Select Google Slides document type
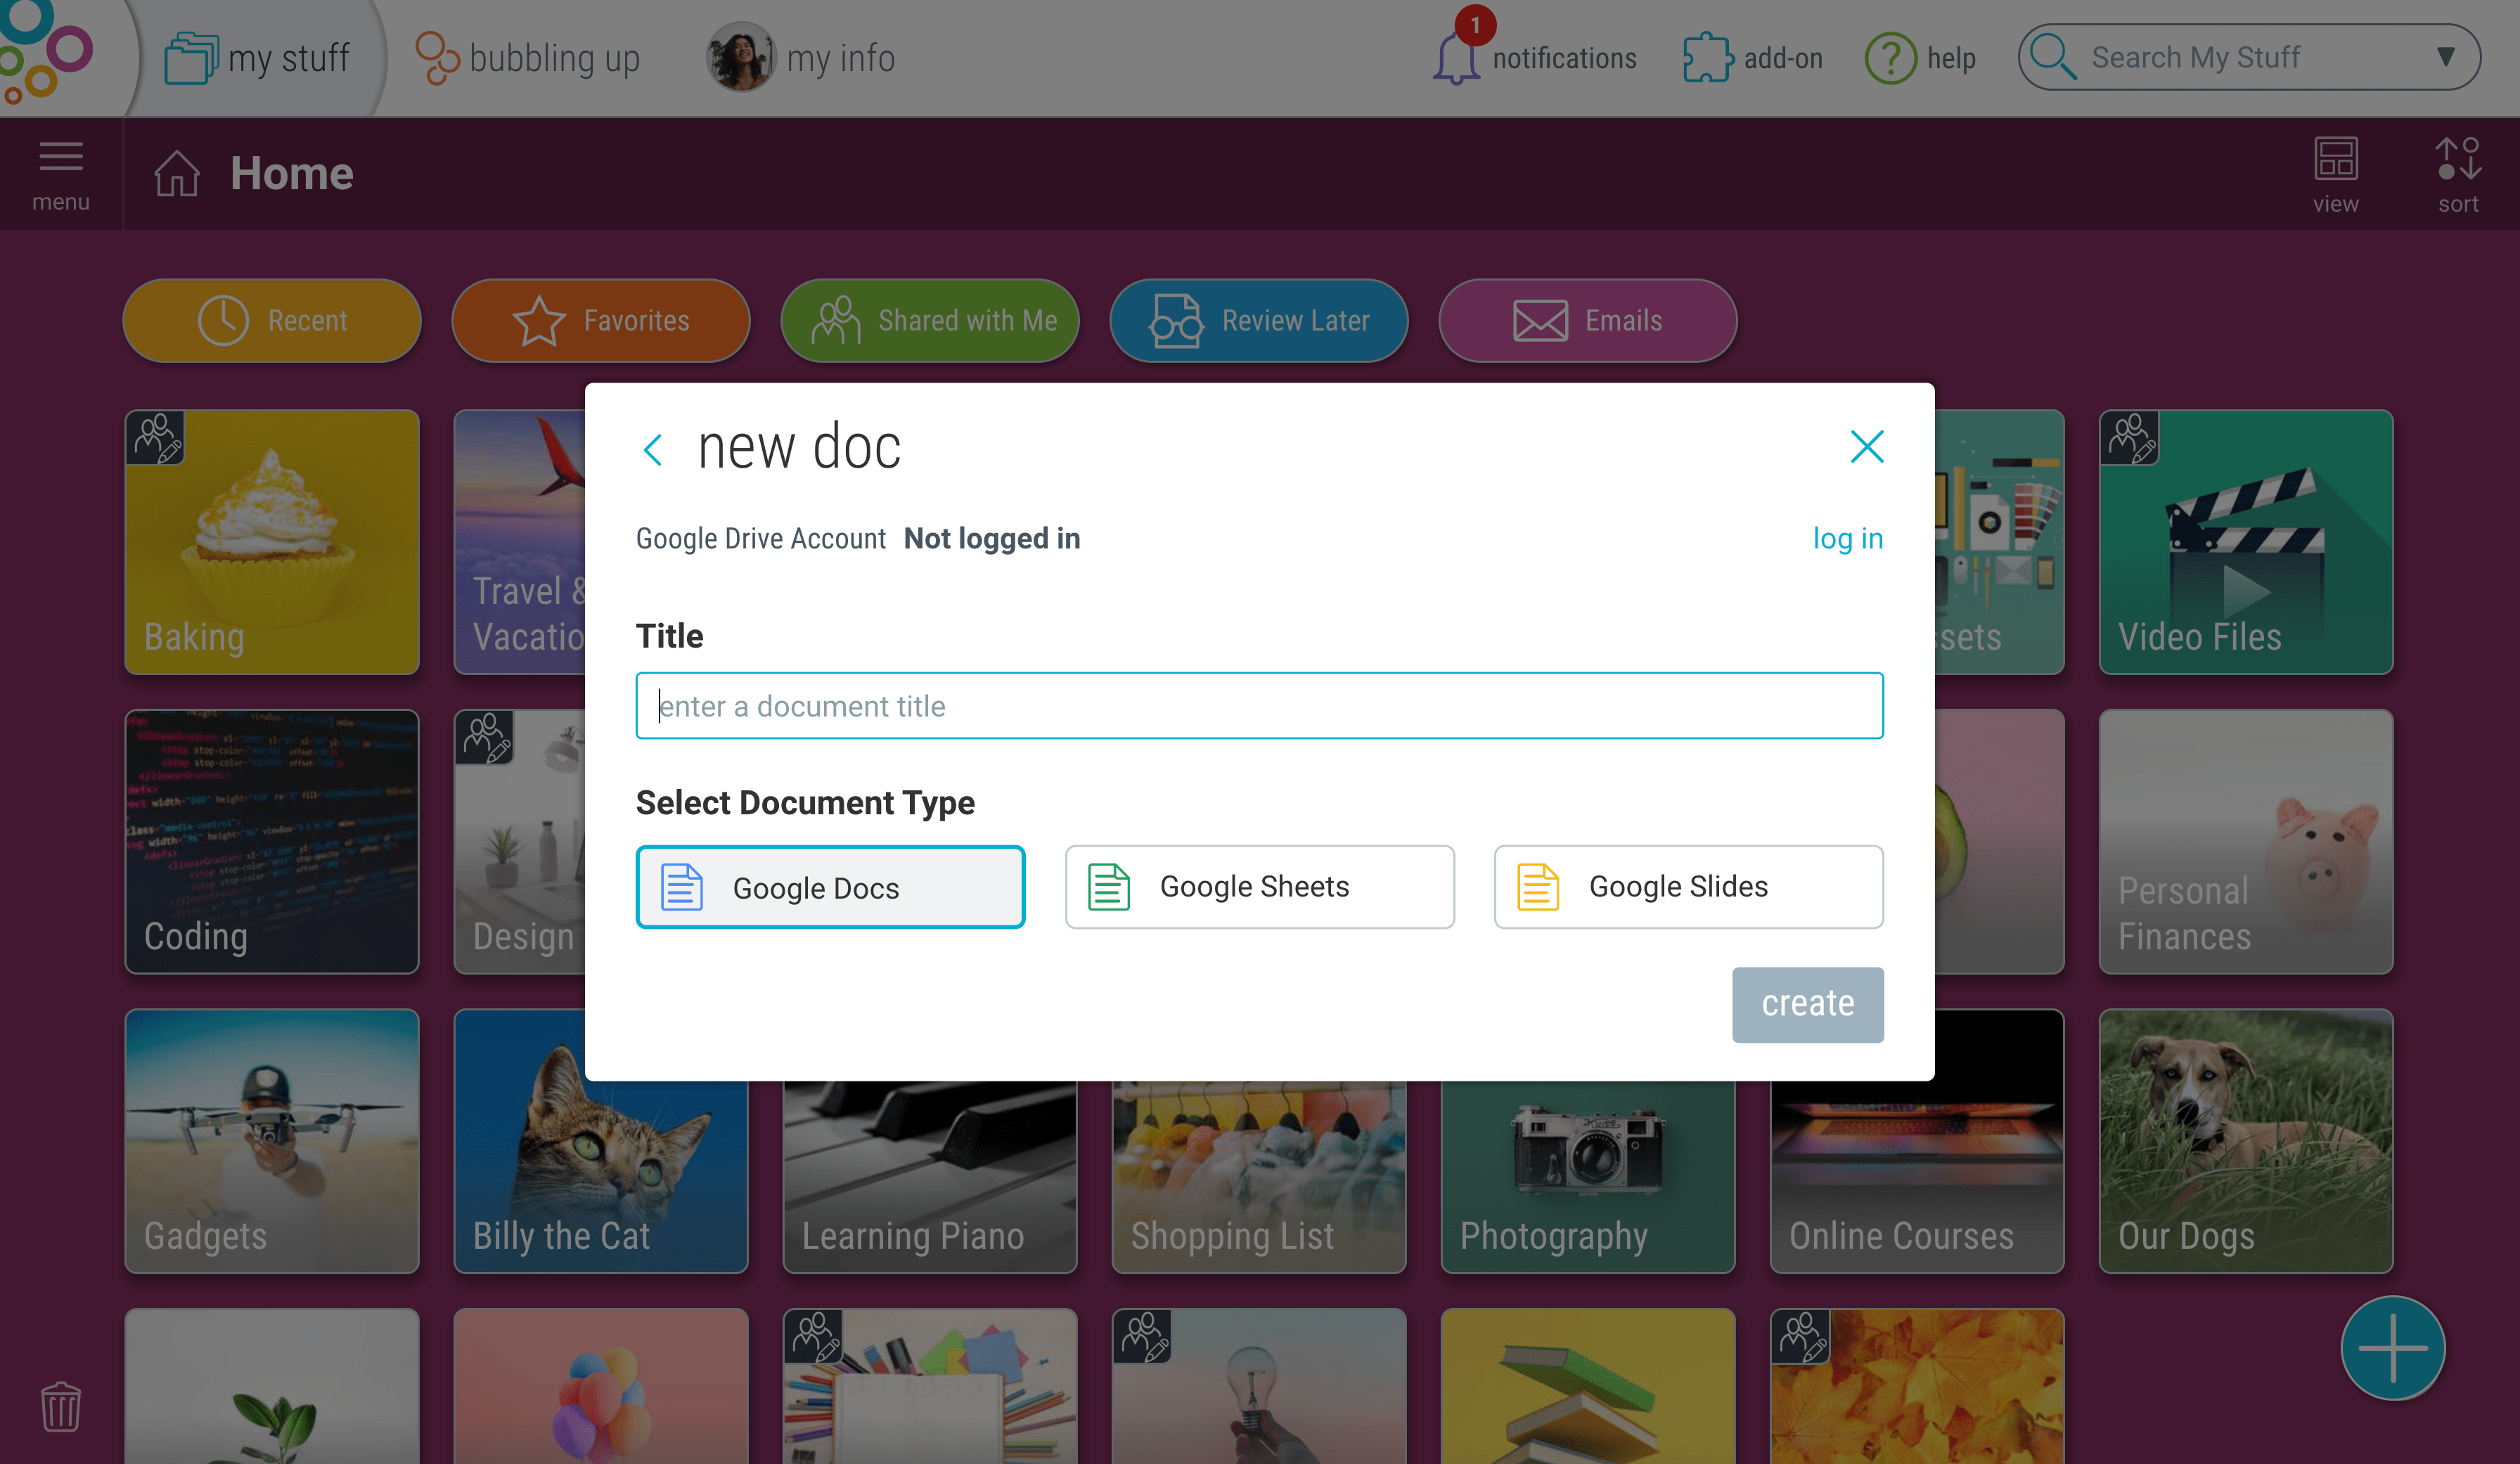Image resolution: width=2520 pixels, height=1464 pixels. pos(1685,885)
